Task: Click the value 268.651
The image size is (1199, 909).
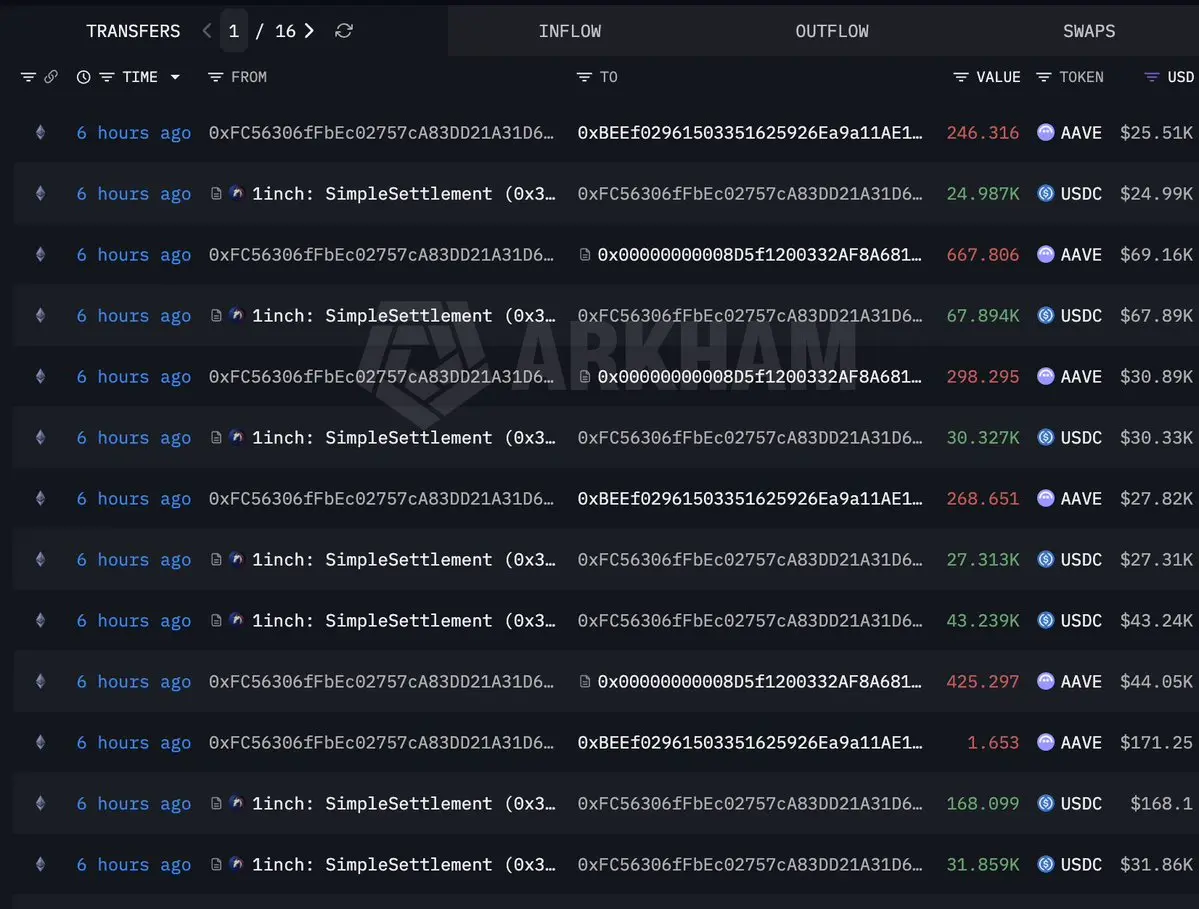Action: click(983, 498)
